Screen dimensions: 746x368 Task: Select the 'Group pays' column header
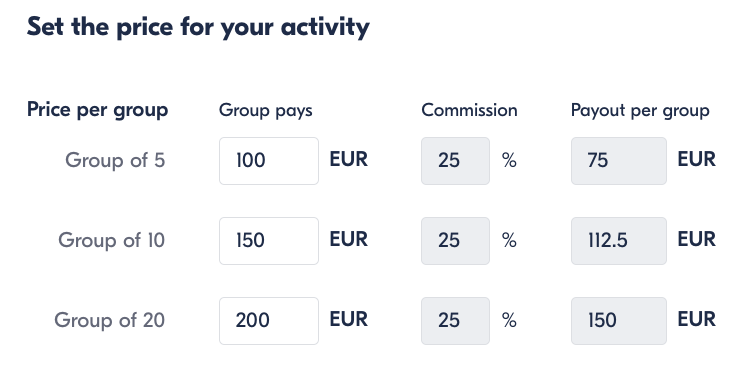pos(265,110)
